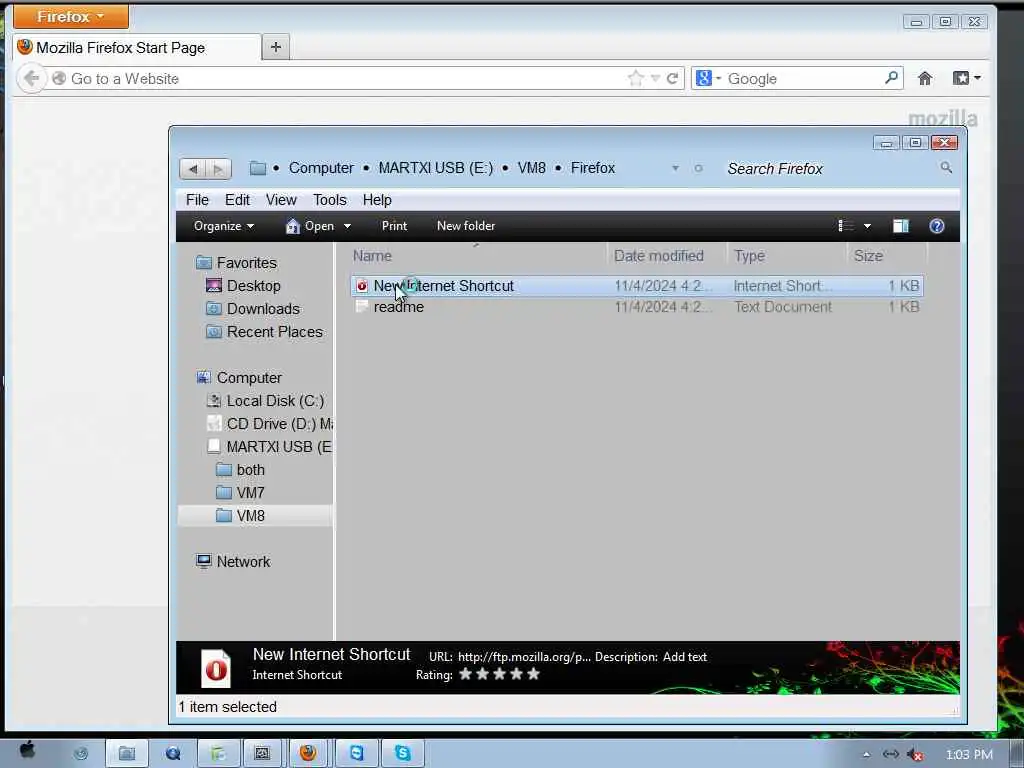Open a new tab with the plus button
This screenshot has height=768, width=1024.
click(x=276, y=47)
